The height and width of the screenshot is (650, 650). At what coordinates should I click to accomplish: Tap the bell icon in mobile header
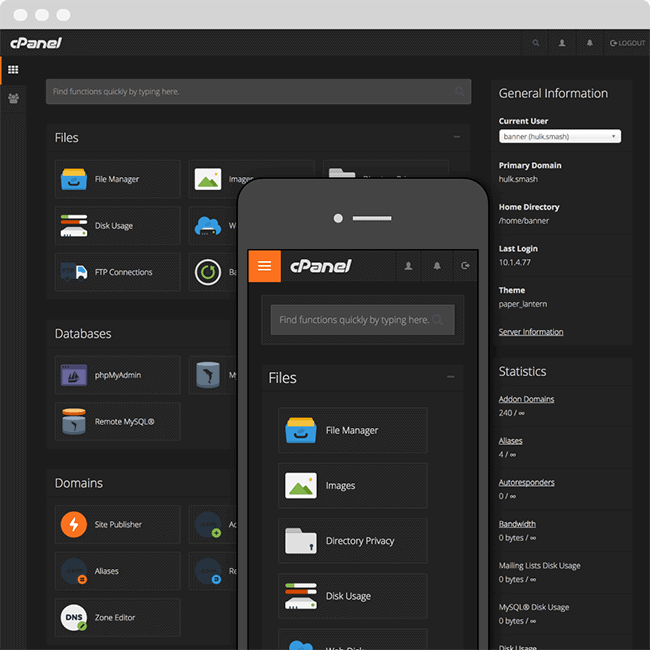click(437, 266)
